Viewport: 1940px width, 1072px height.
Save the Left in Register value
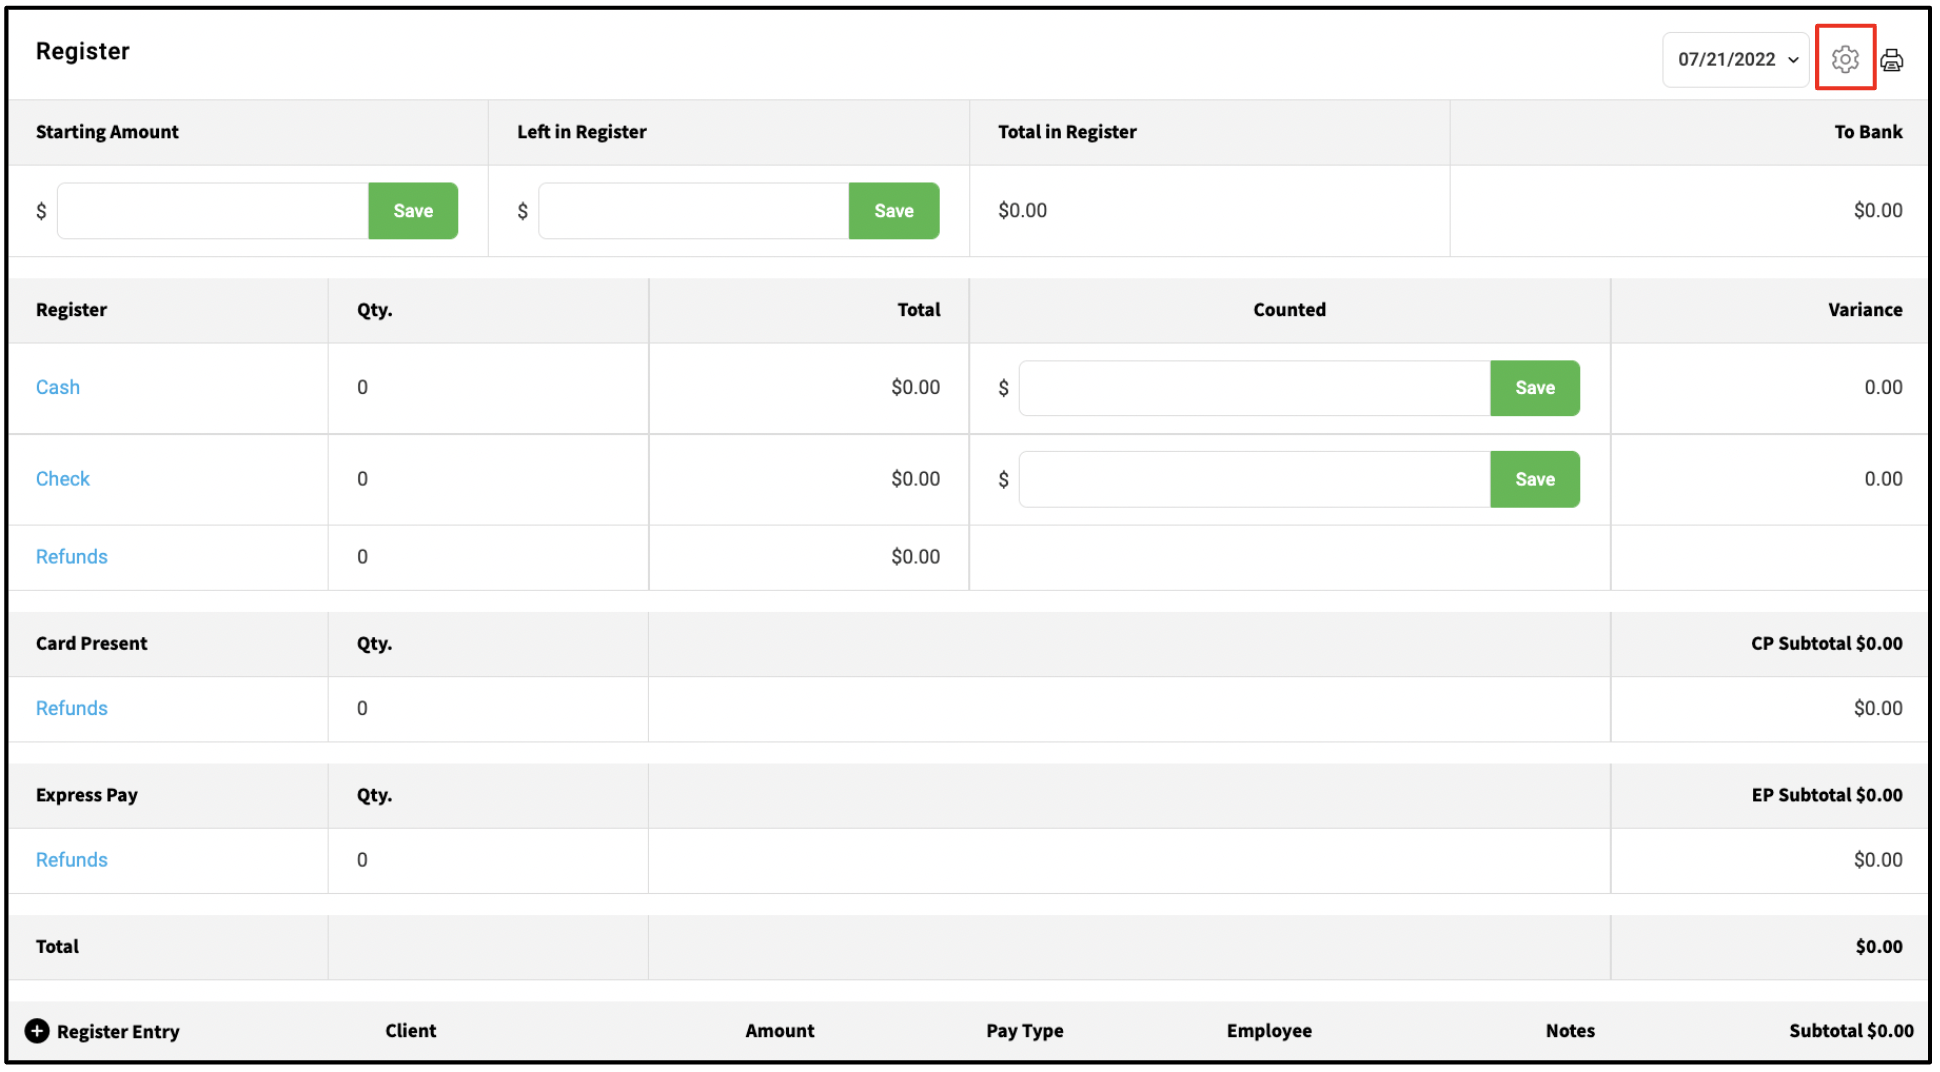[x=894, y=211]
